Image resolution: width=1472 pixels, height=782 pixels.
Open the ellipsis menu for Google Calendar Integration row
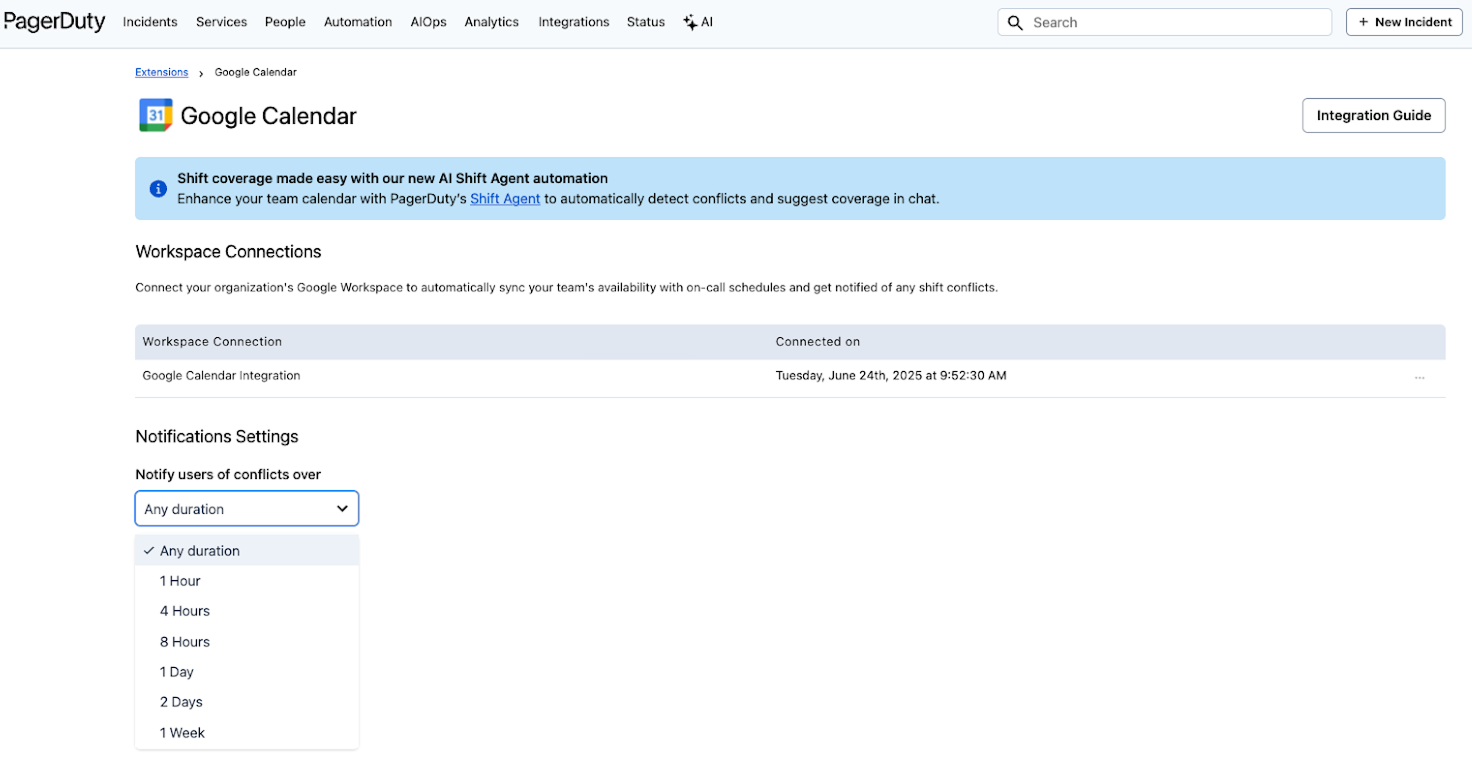coord(1420,376)
